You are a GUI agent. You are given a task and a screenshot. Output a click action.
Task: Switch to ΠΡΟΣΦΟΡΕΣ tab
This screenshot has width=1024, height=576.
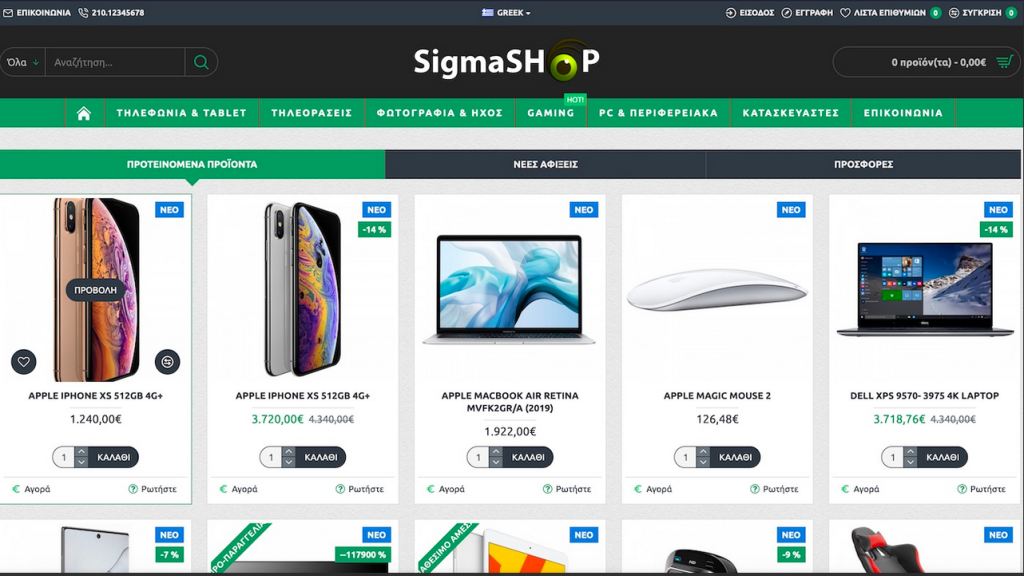863,165
